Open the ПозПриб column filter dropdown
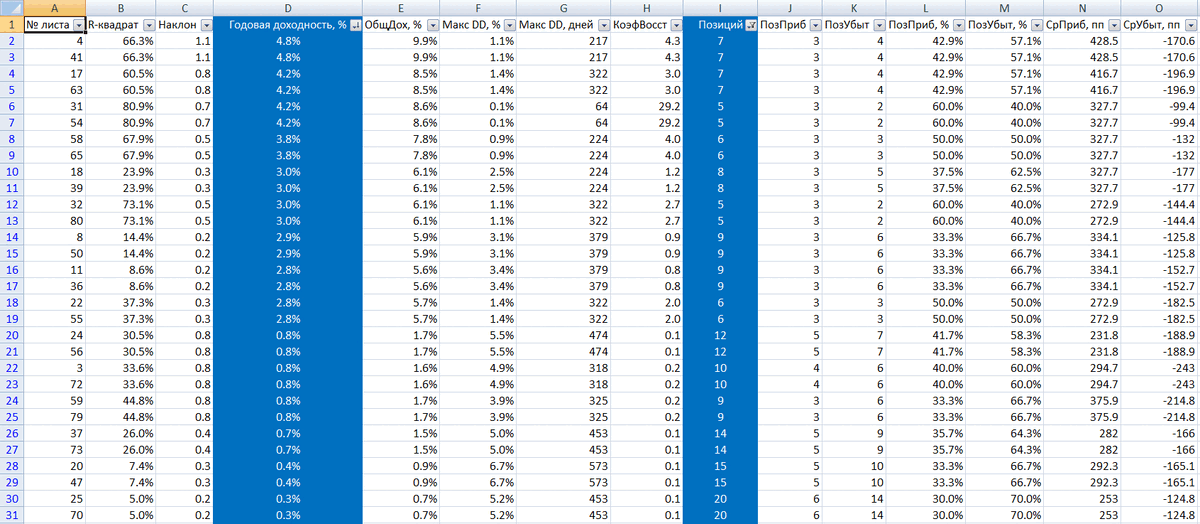Screen dimensions: 1200x524 click(x=814, y=24)
